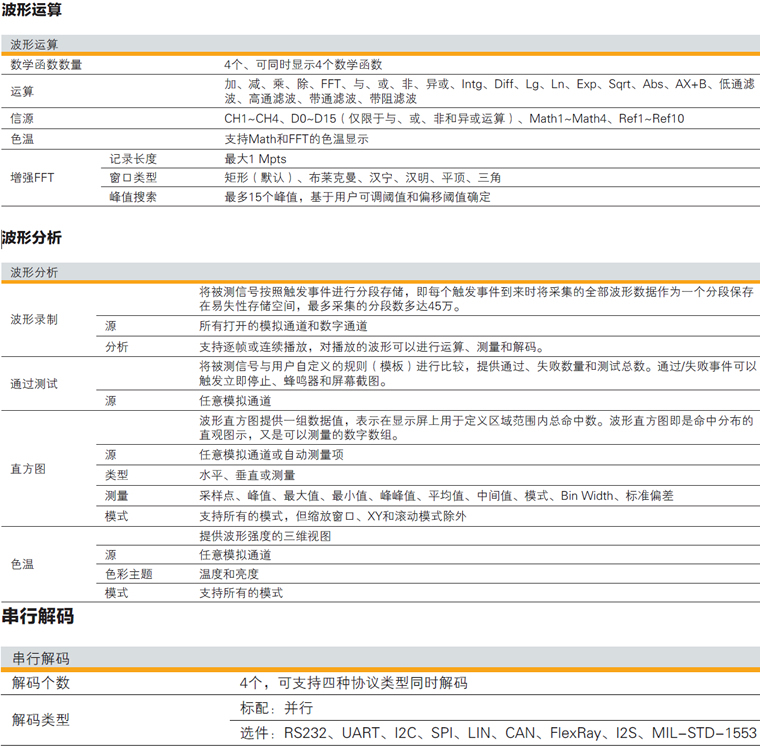Select the options line 选件：RS232、UART

click(x=498, y=732)
